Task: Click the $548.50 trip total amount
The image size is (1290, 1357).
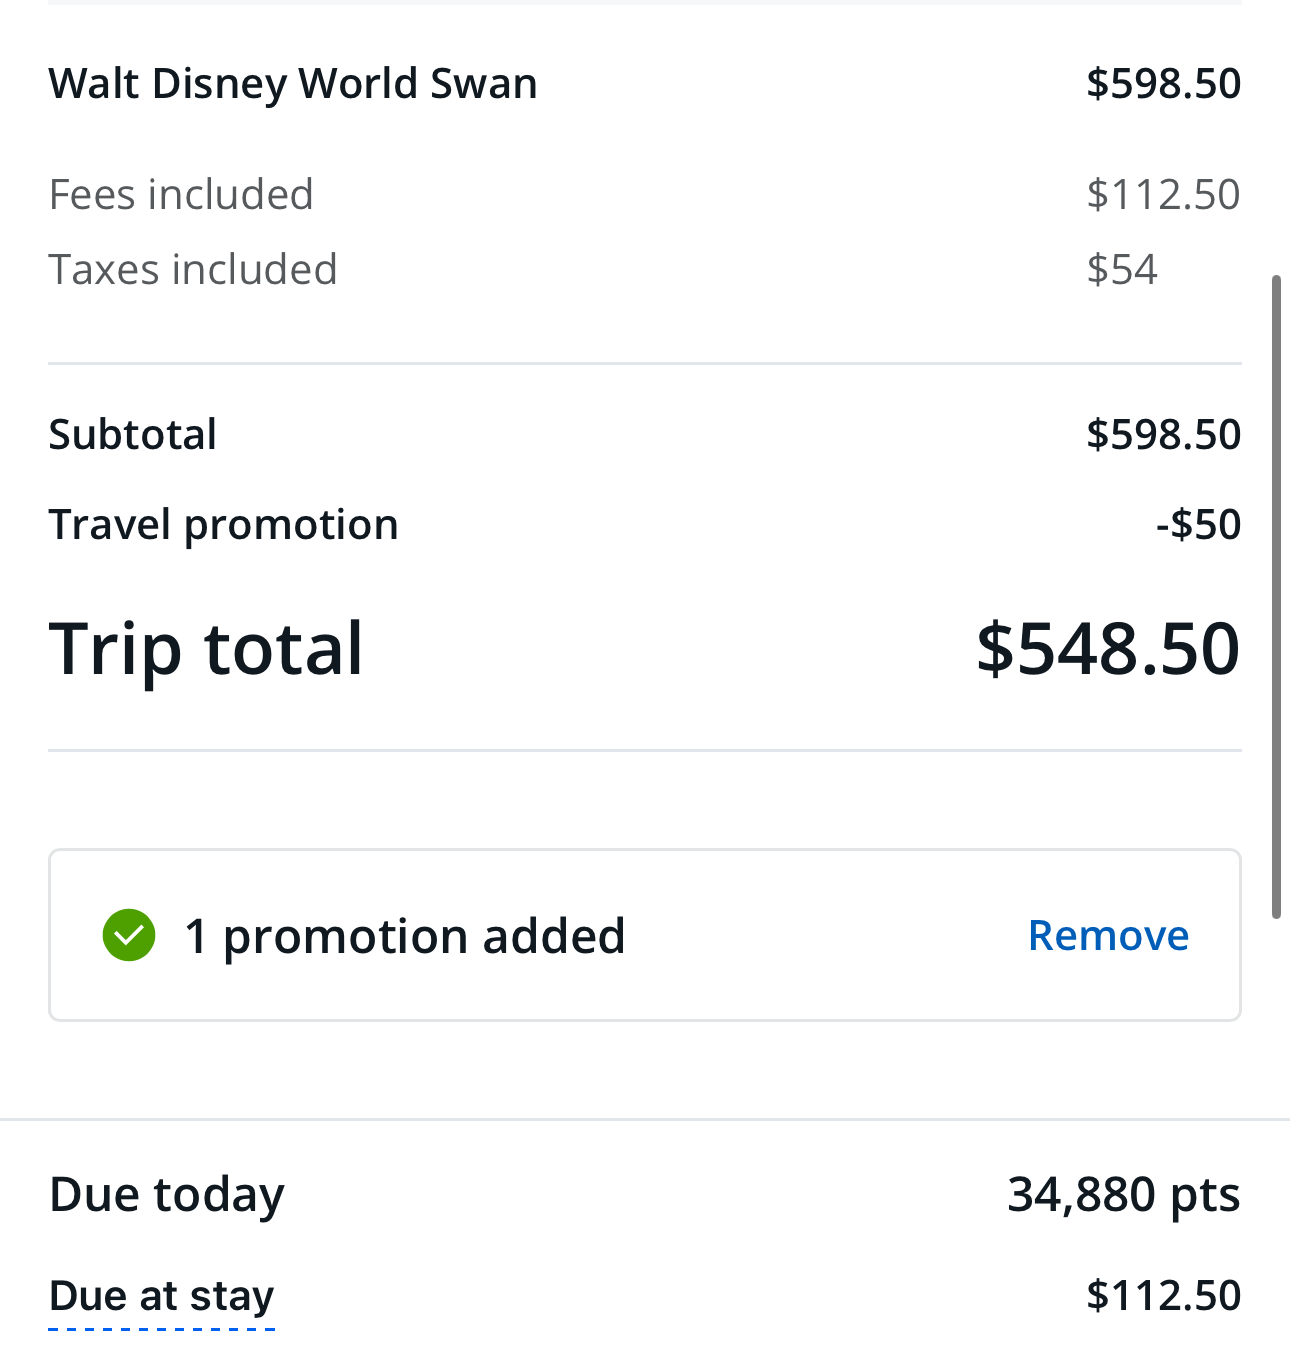Action: click(x=1108, y=648)
